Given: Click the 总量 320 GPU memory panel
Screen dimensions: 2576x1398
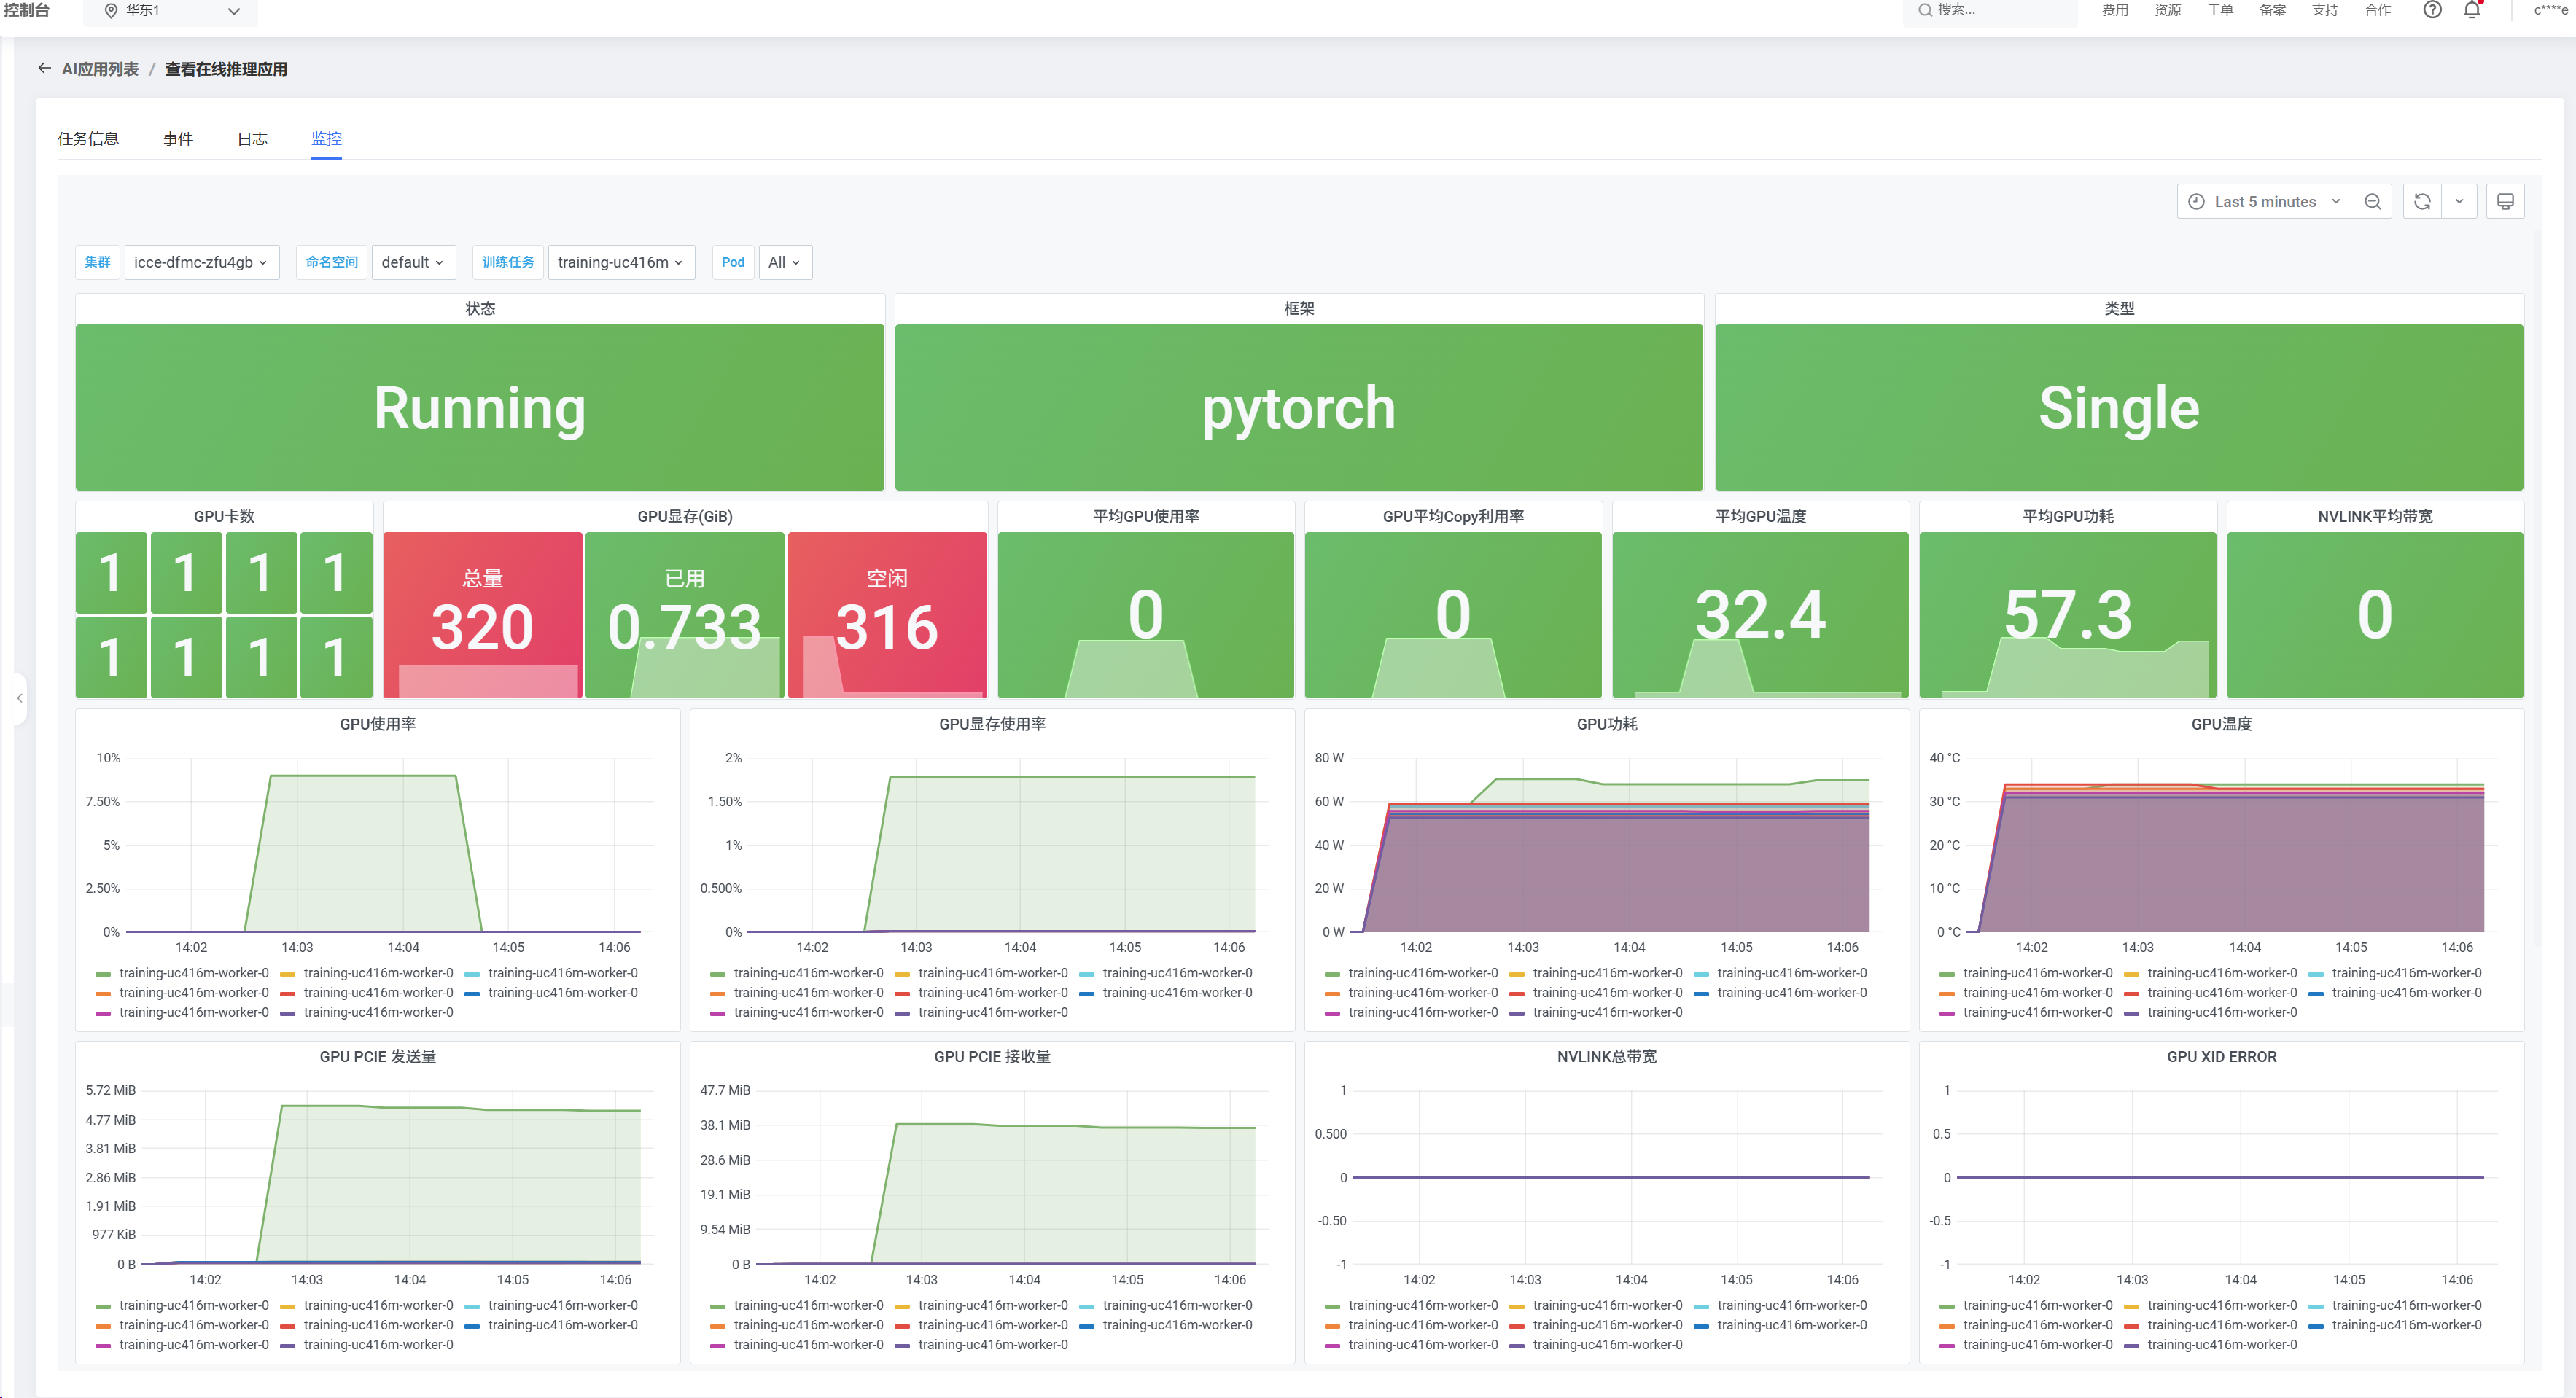Looking at the screenshot, I should 482,614.
